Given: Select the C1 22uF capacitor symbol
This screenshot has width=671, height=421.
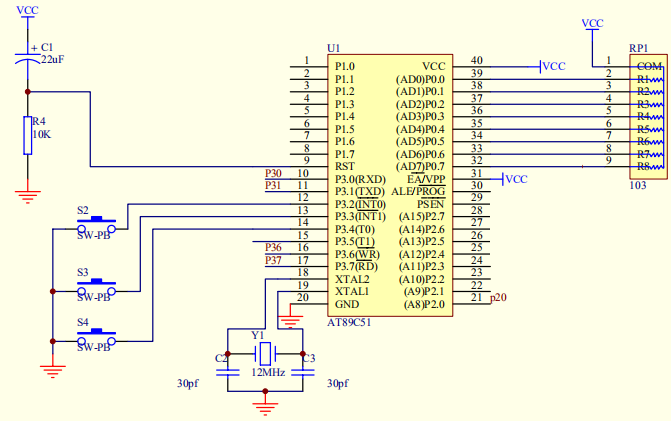Looking at the screenshot, I should pyautogui.click(x=28, y=59).
